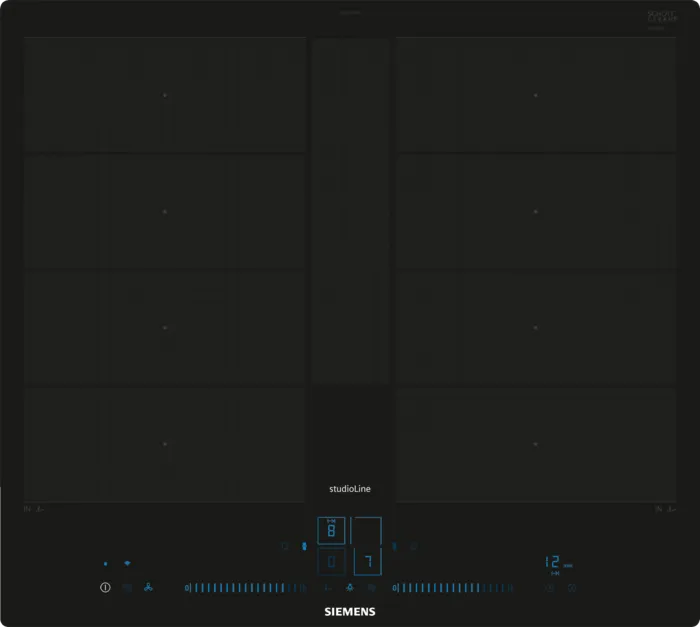Select the lower-right zone display showing 7
The image size is (700, 627).
tap(367, 562)
